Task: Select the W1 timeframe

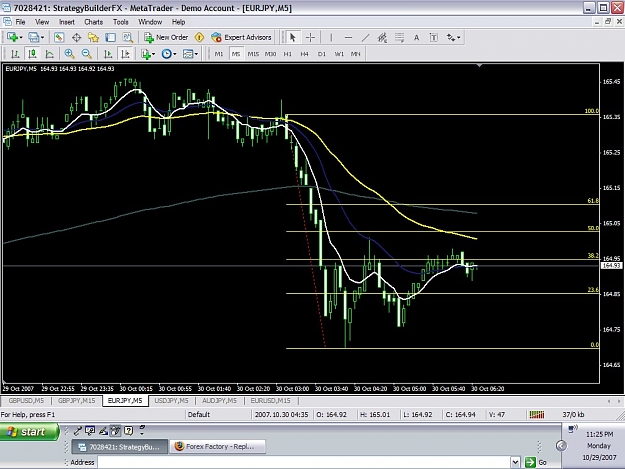Action: pyautogui.click(x=339, y=54)
